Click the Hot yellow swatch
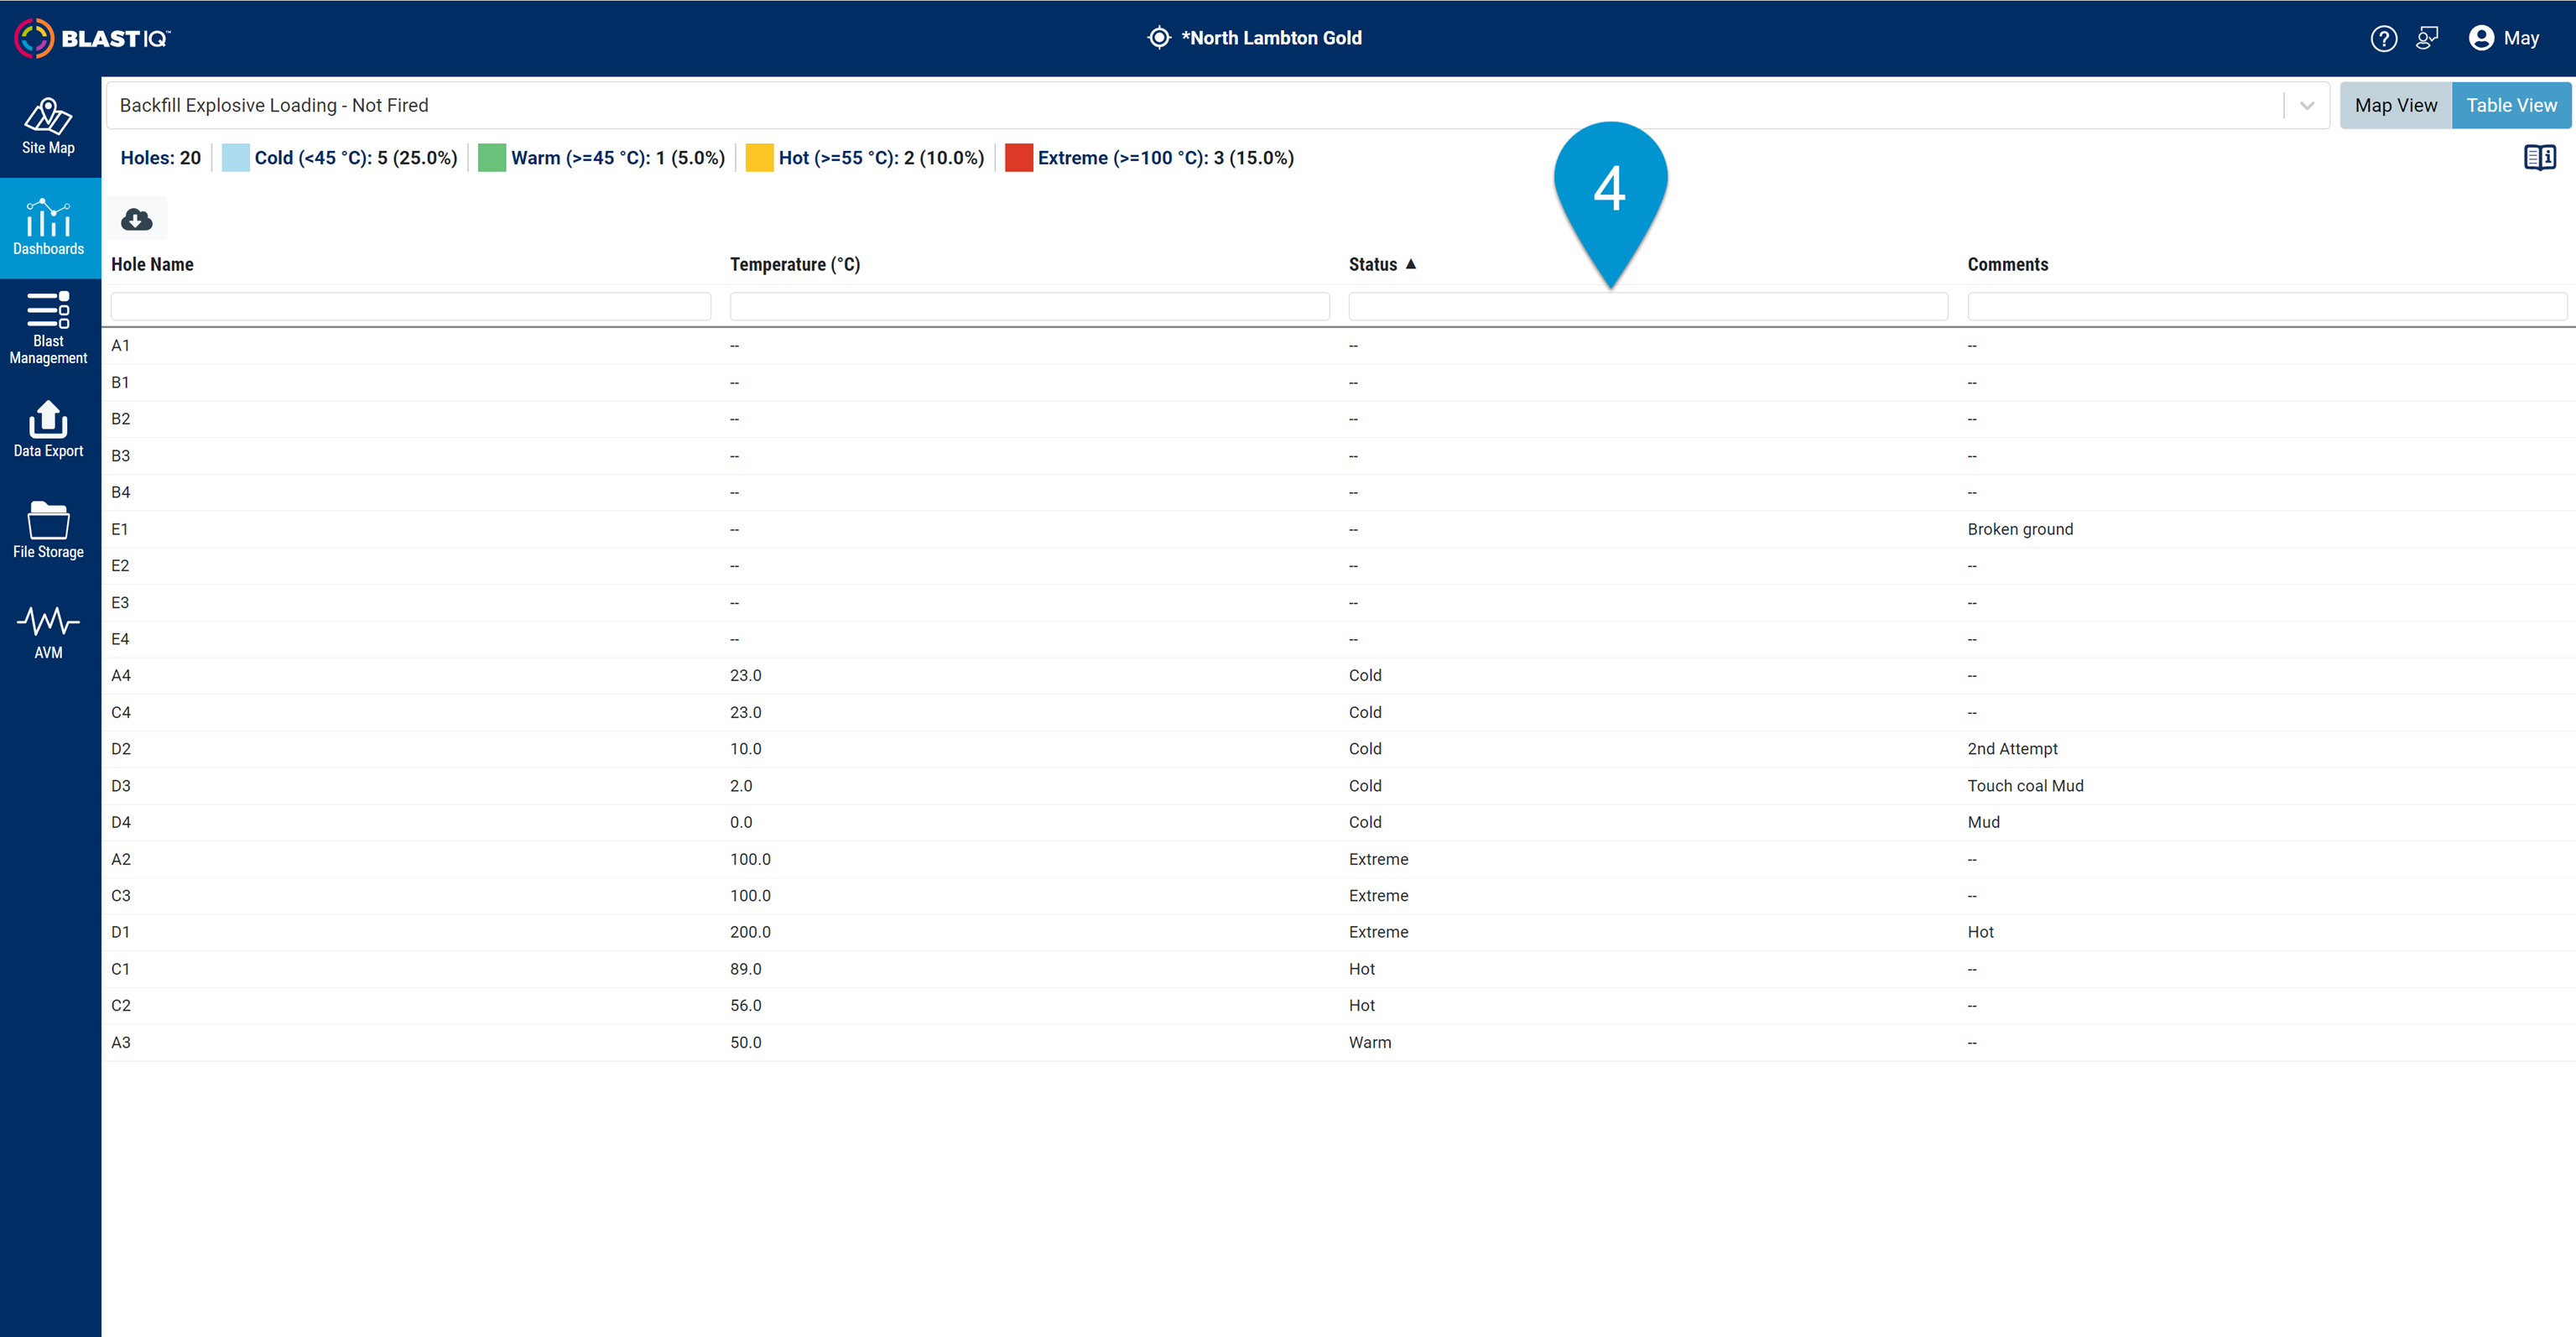The image size is (2576, 1337). (759, 158)
